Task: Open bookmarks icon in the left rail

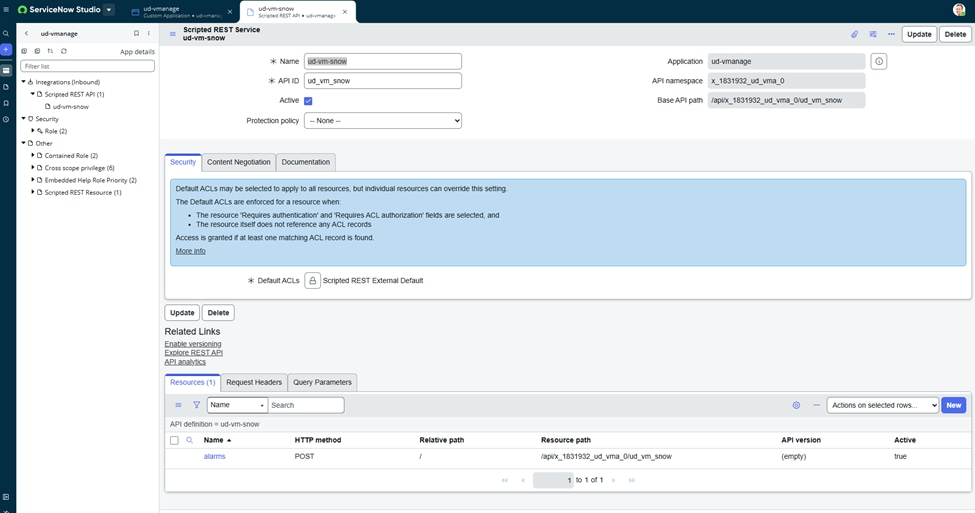Action: point(6,103)
